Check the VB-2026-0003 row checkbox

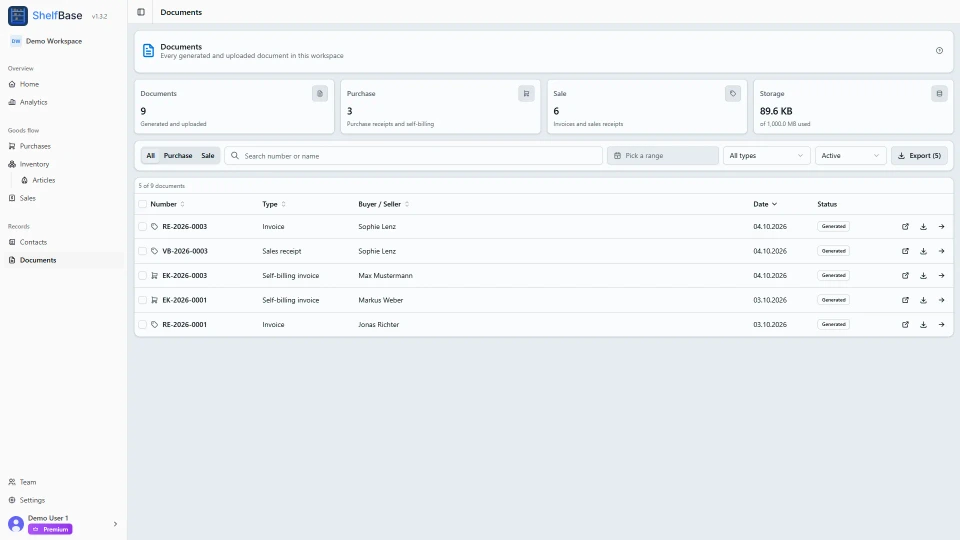point(143,251)
